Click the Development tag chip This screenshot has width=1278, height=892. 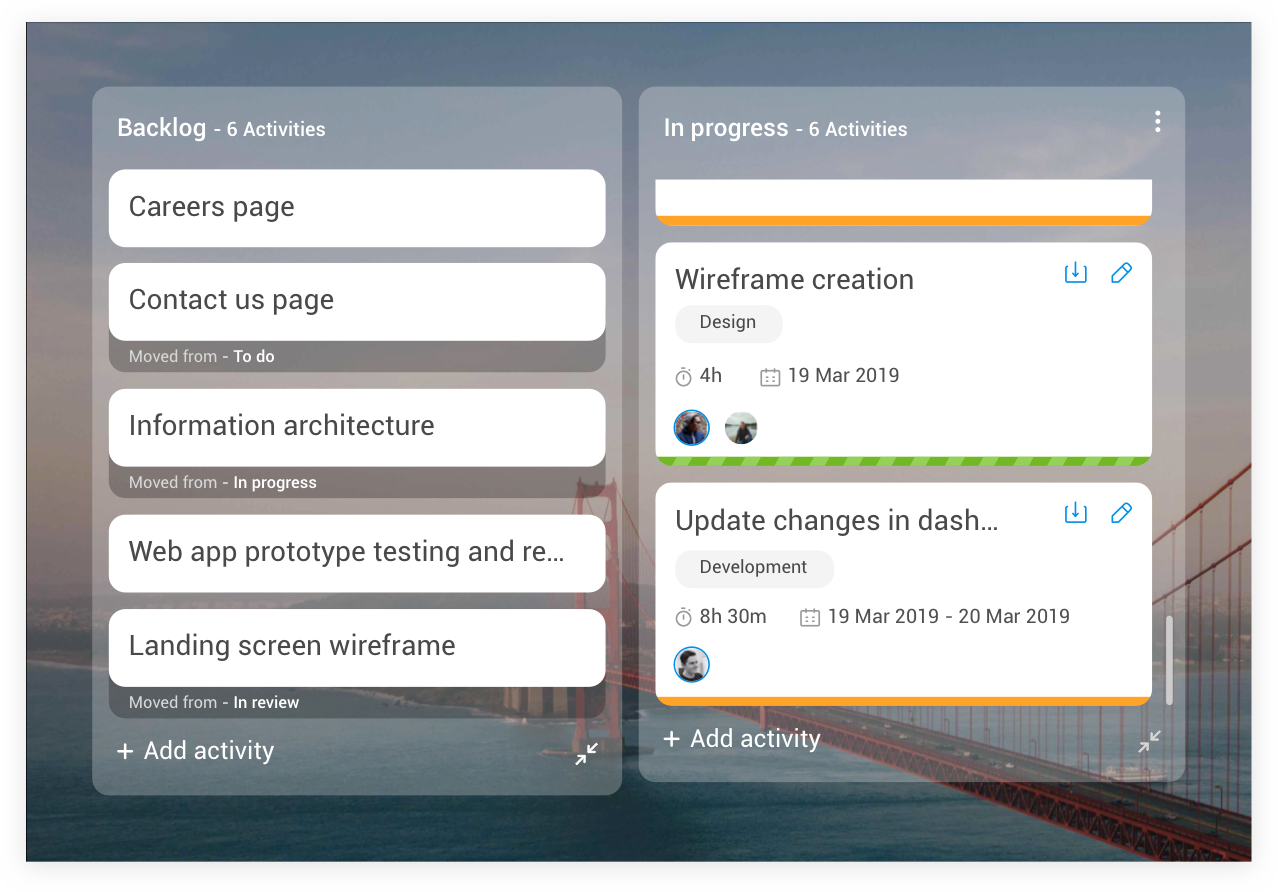[754, 568]
